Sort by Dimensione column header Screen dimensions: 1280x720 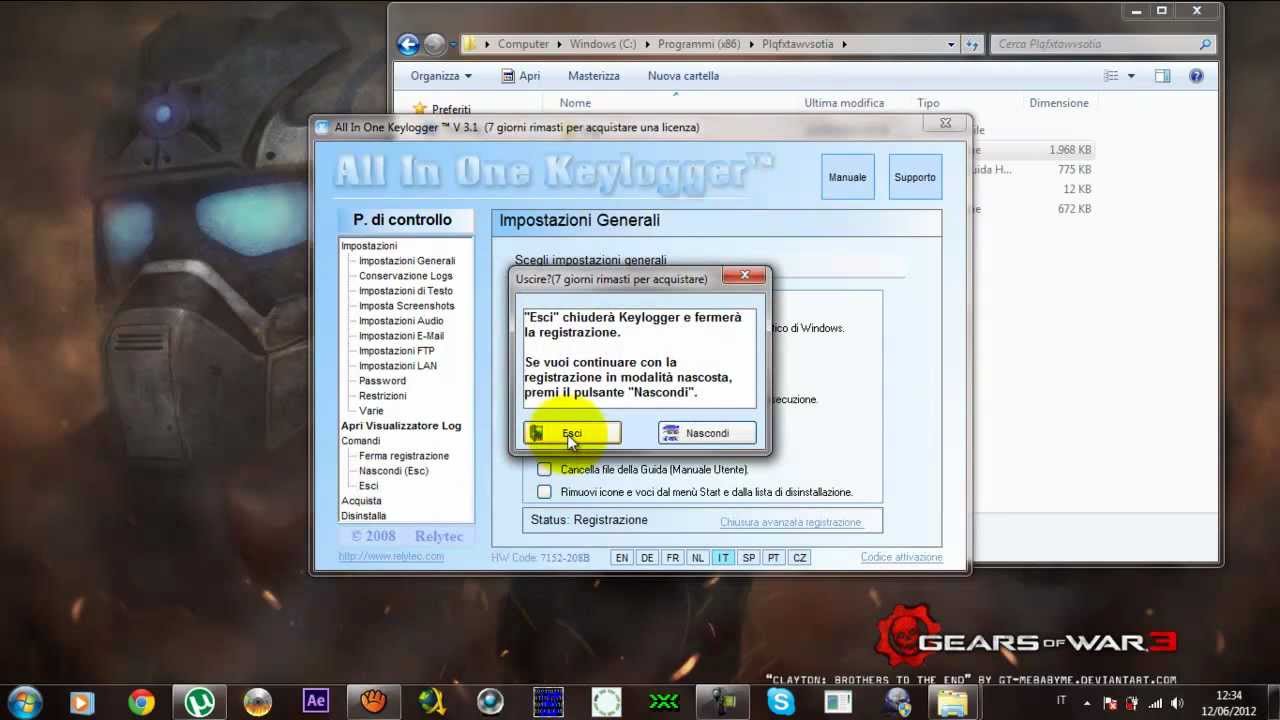point(1059,103)
